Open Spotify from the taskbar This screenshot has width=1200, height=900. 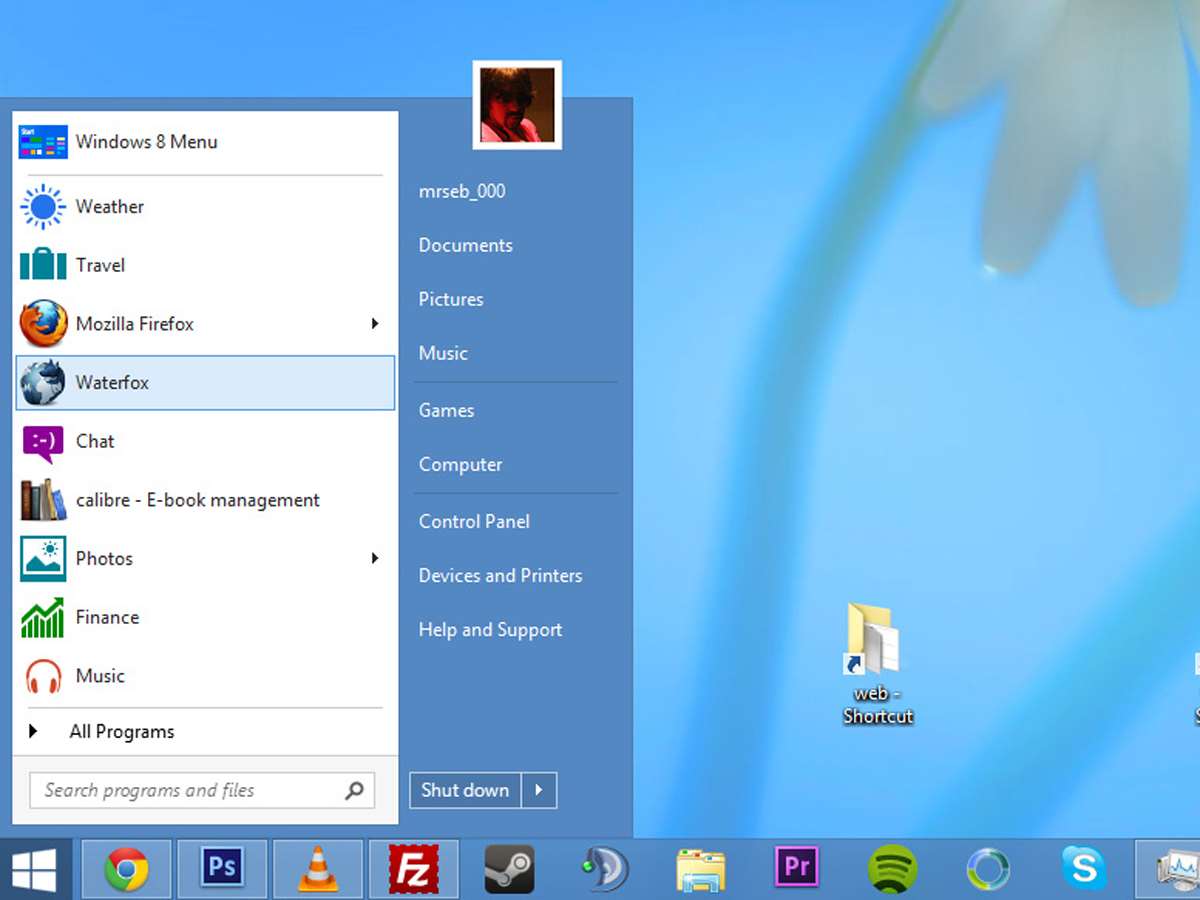click(890, 868)
